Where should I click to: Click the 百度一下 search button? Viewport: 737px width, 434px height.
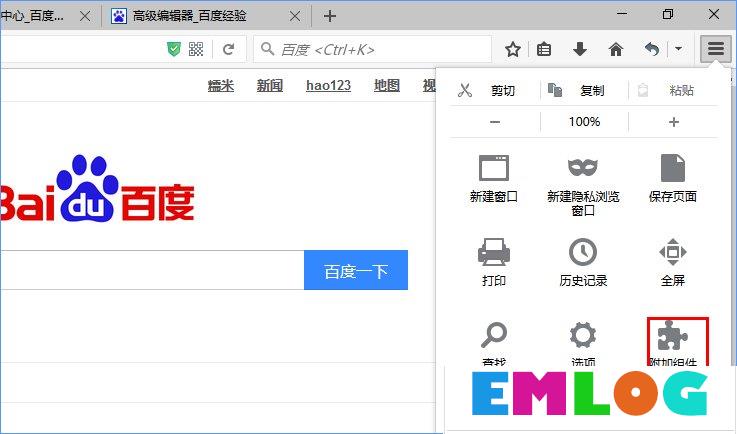coord(356,270)
